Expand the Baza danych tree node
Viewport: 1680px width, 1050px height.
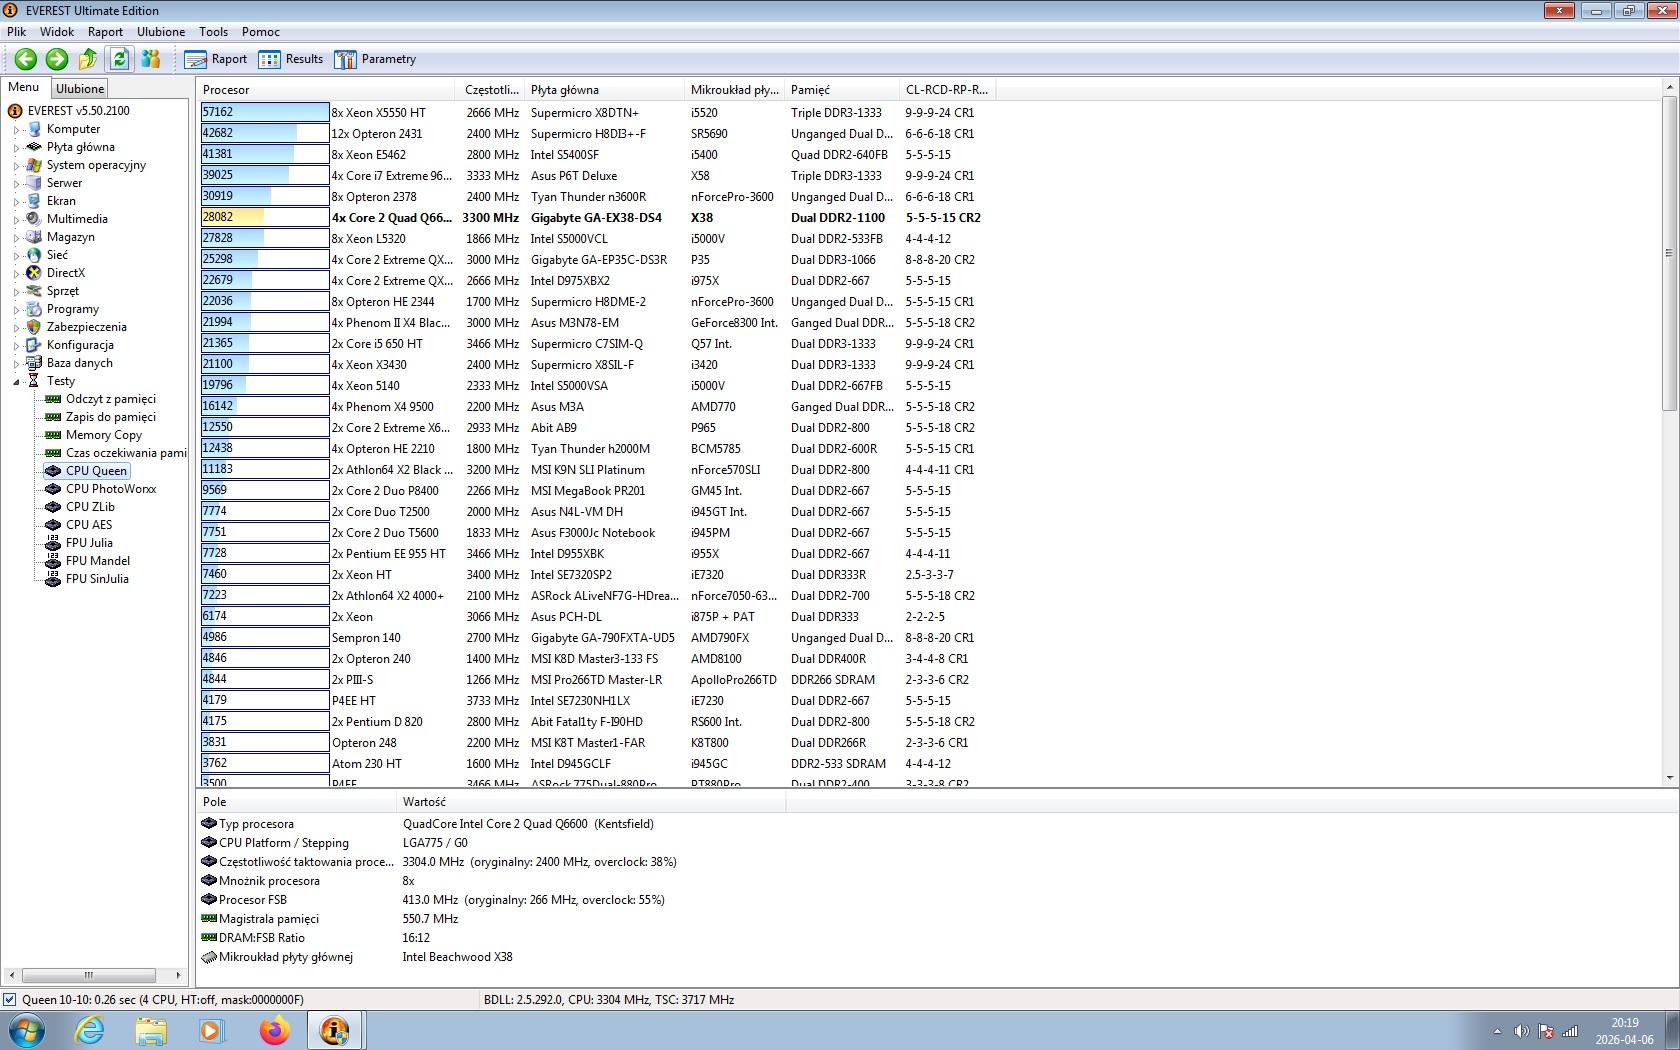point(16,364)
